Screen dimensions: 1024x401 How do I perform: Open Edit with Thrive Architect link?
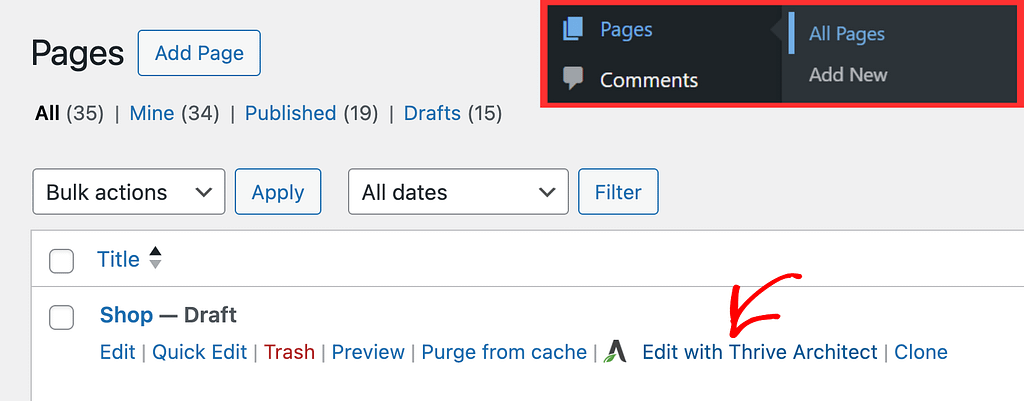760,352
